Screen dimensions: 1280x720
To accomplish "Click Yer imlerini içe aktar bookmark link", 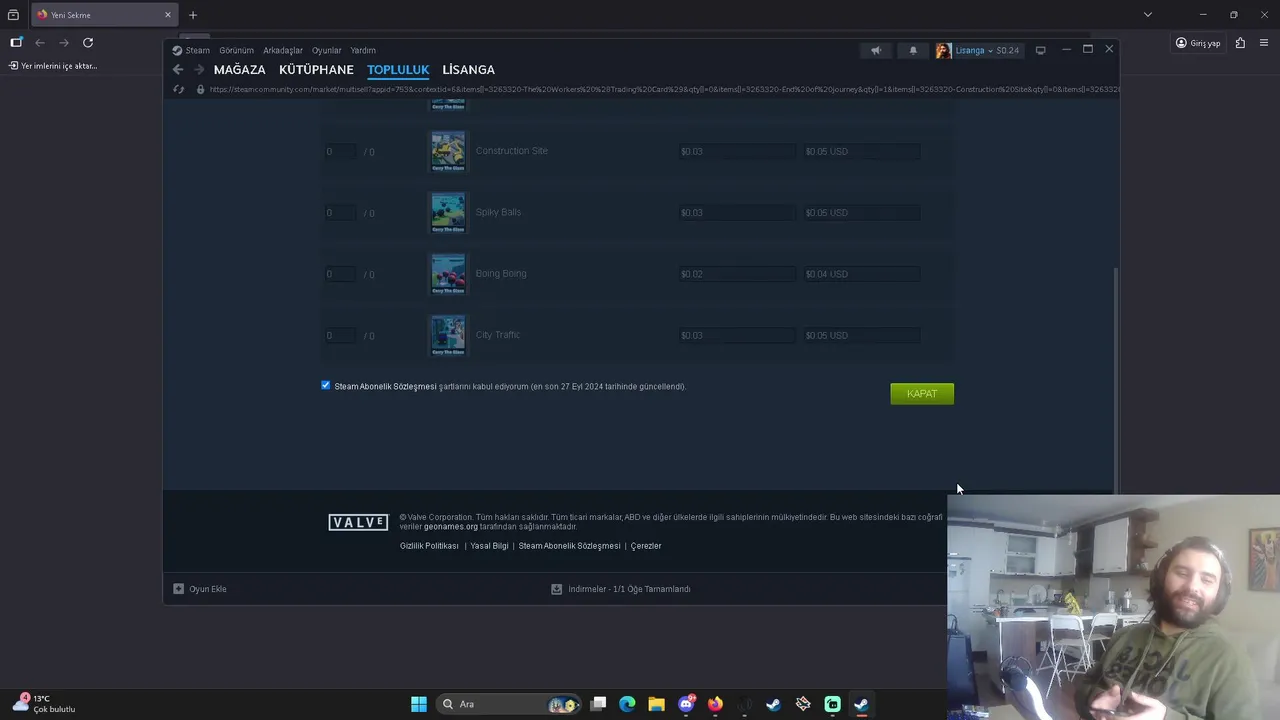I will (x=53, y=66).
